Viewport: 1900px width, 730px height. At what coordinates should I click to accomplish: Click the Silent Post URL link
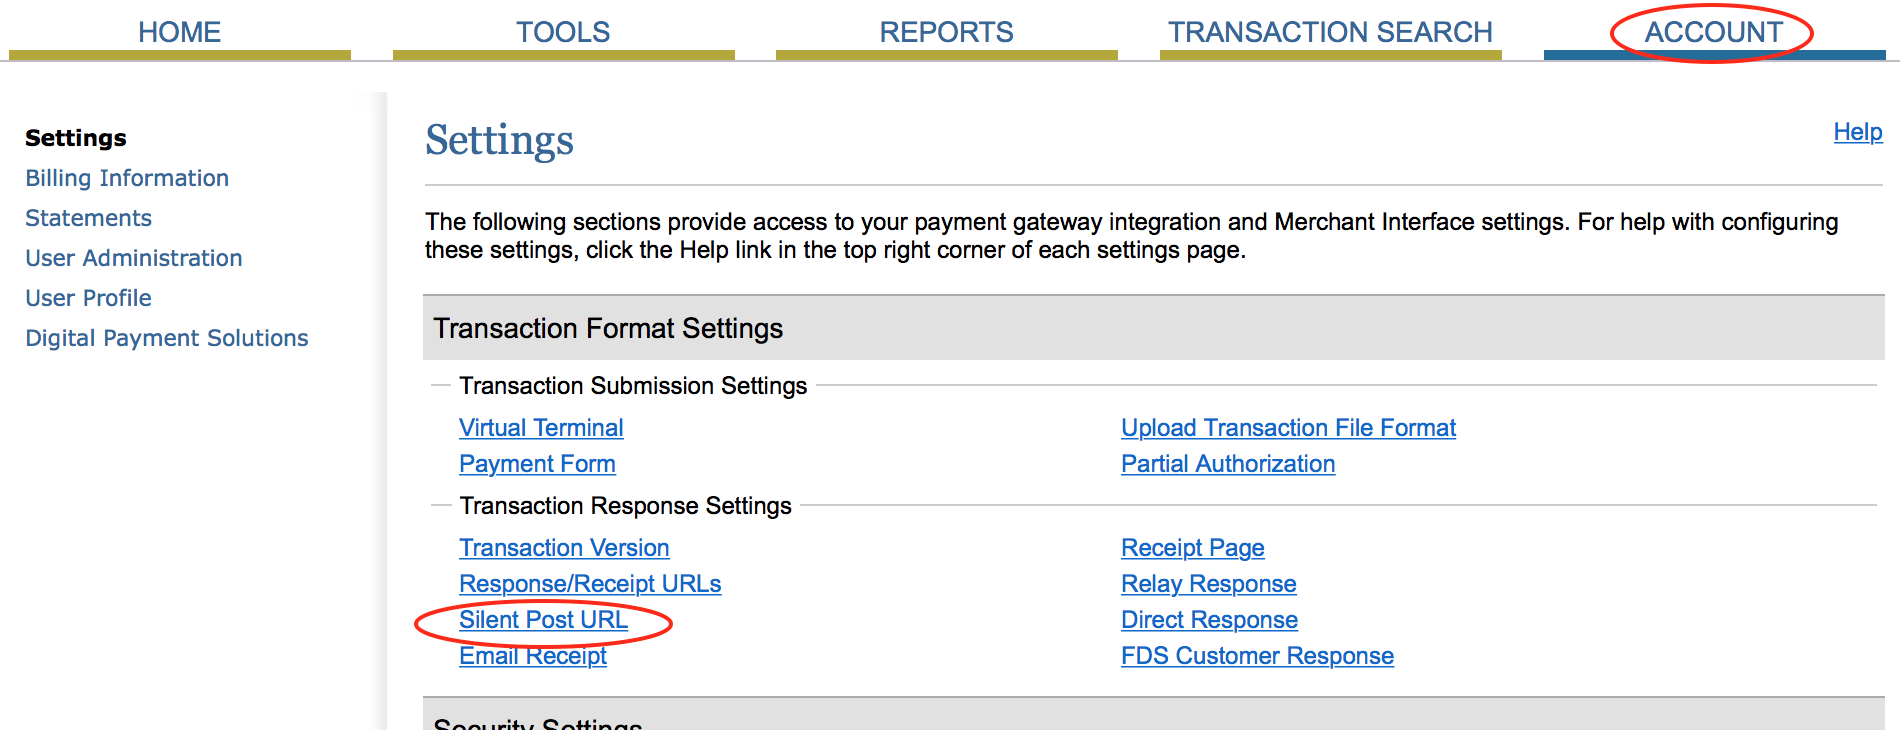(543, 620)
